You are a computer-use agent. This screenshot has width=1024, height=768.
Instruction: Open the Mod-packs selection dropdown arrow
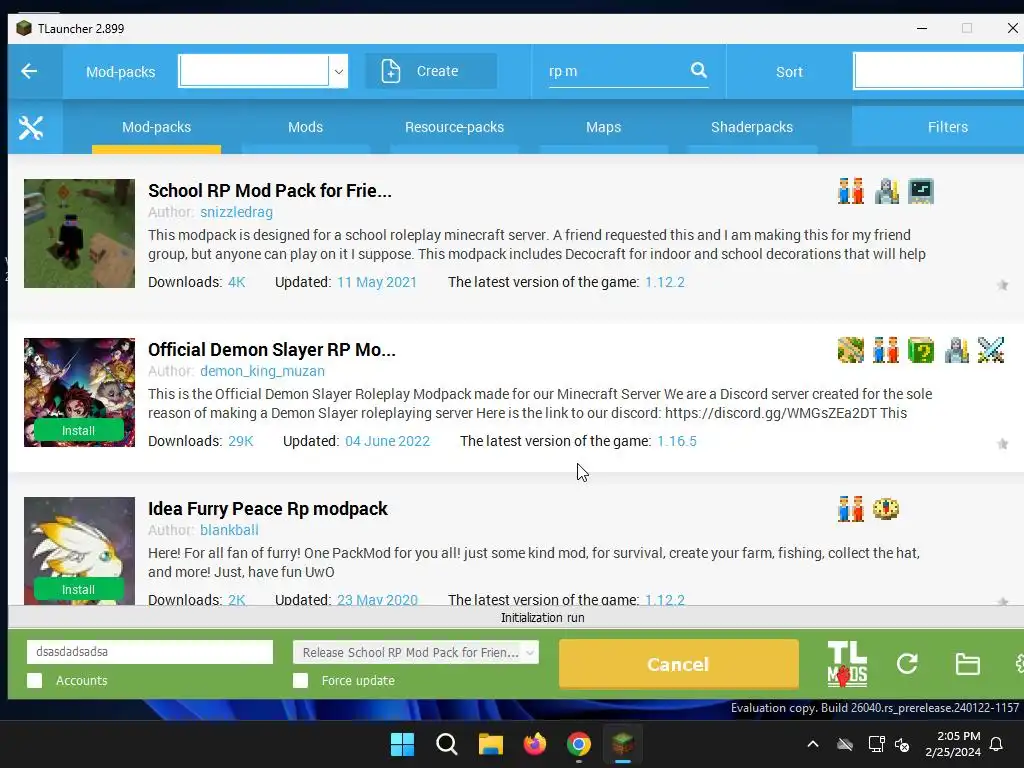click(338, 71)
